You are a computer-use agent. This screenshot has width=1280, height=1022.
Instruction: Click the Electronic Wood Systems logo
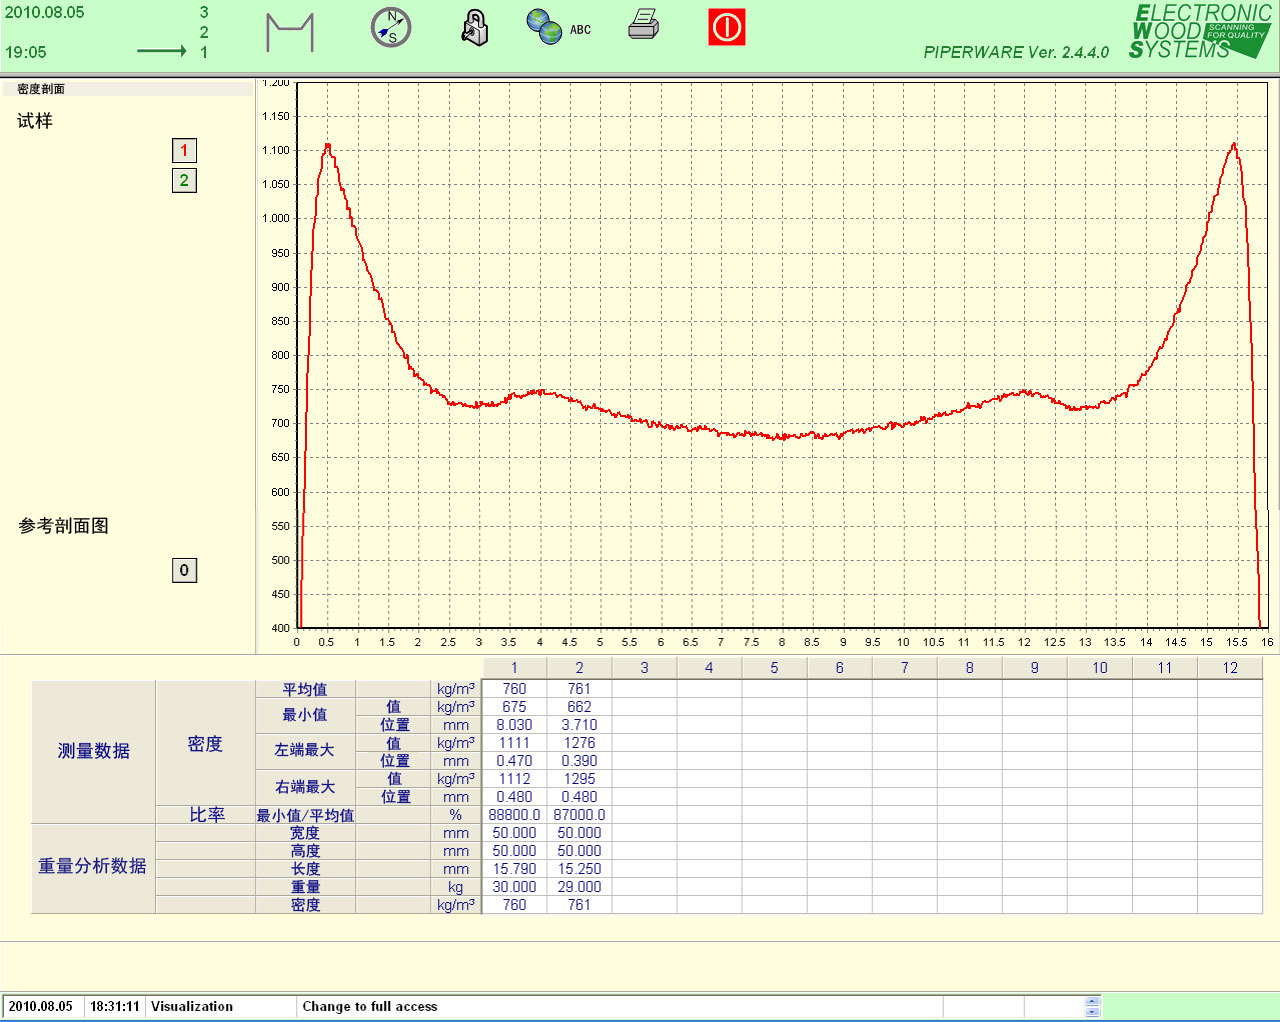1200,31
